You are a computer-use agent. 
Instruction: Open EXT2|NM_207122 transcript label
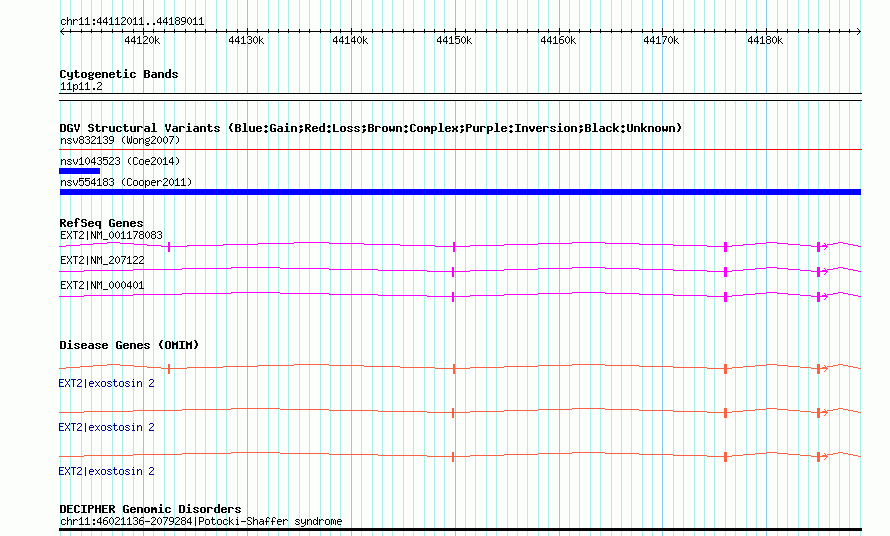(x=102, y=261)
